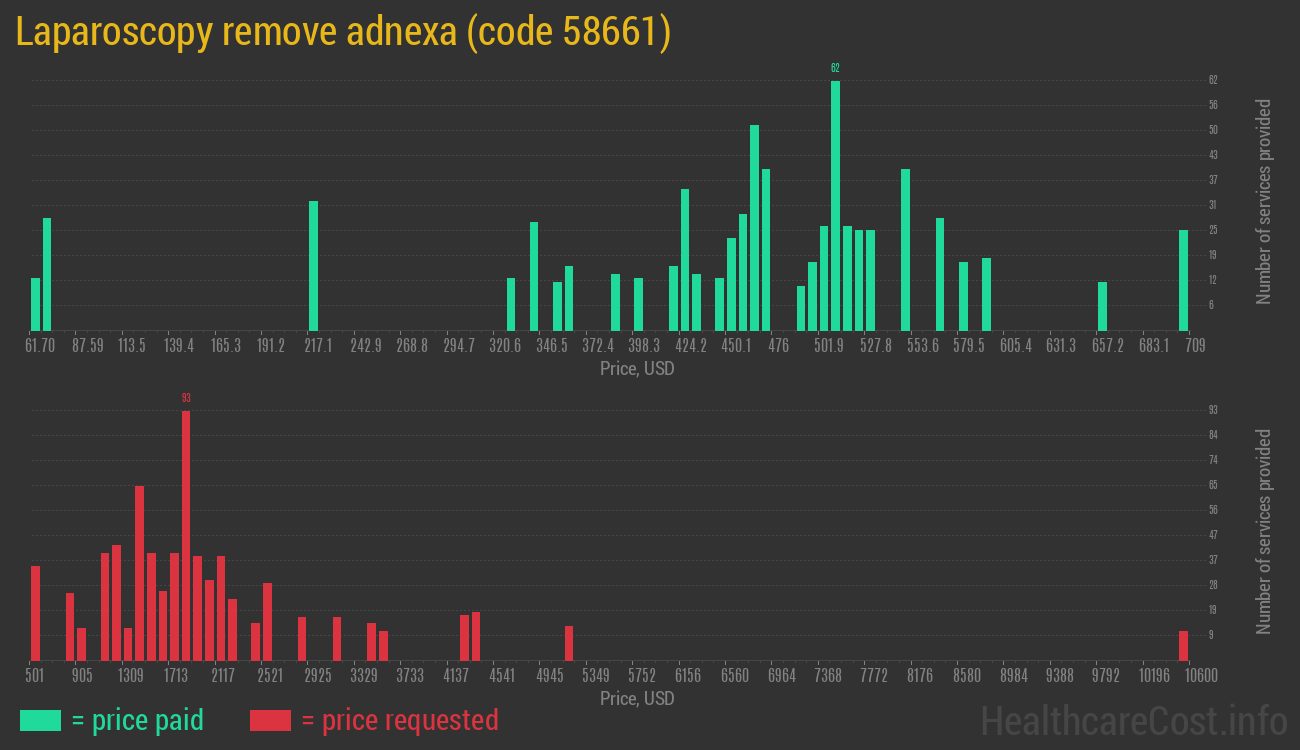Click the chart title Laparoscopy remove adnexa
The width and height of the screenshot is (1300, 750).
(x=343, y=32)
